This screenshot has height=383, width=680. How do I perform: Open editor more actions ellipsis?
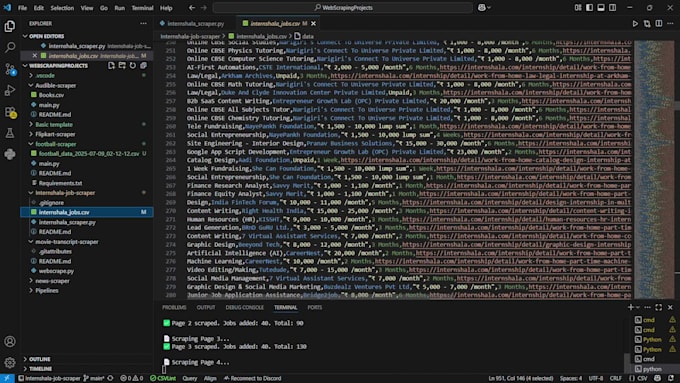point(670,23)
